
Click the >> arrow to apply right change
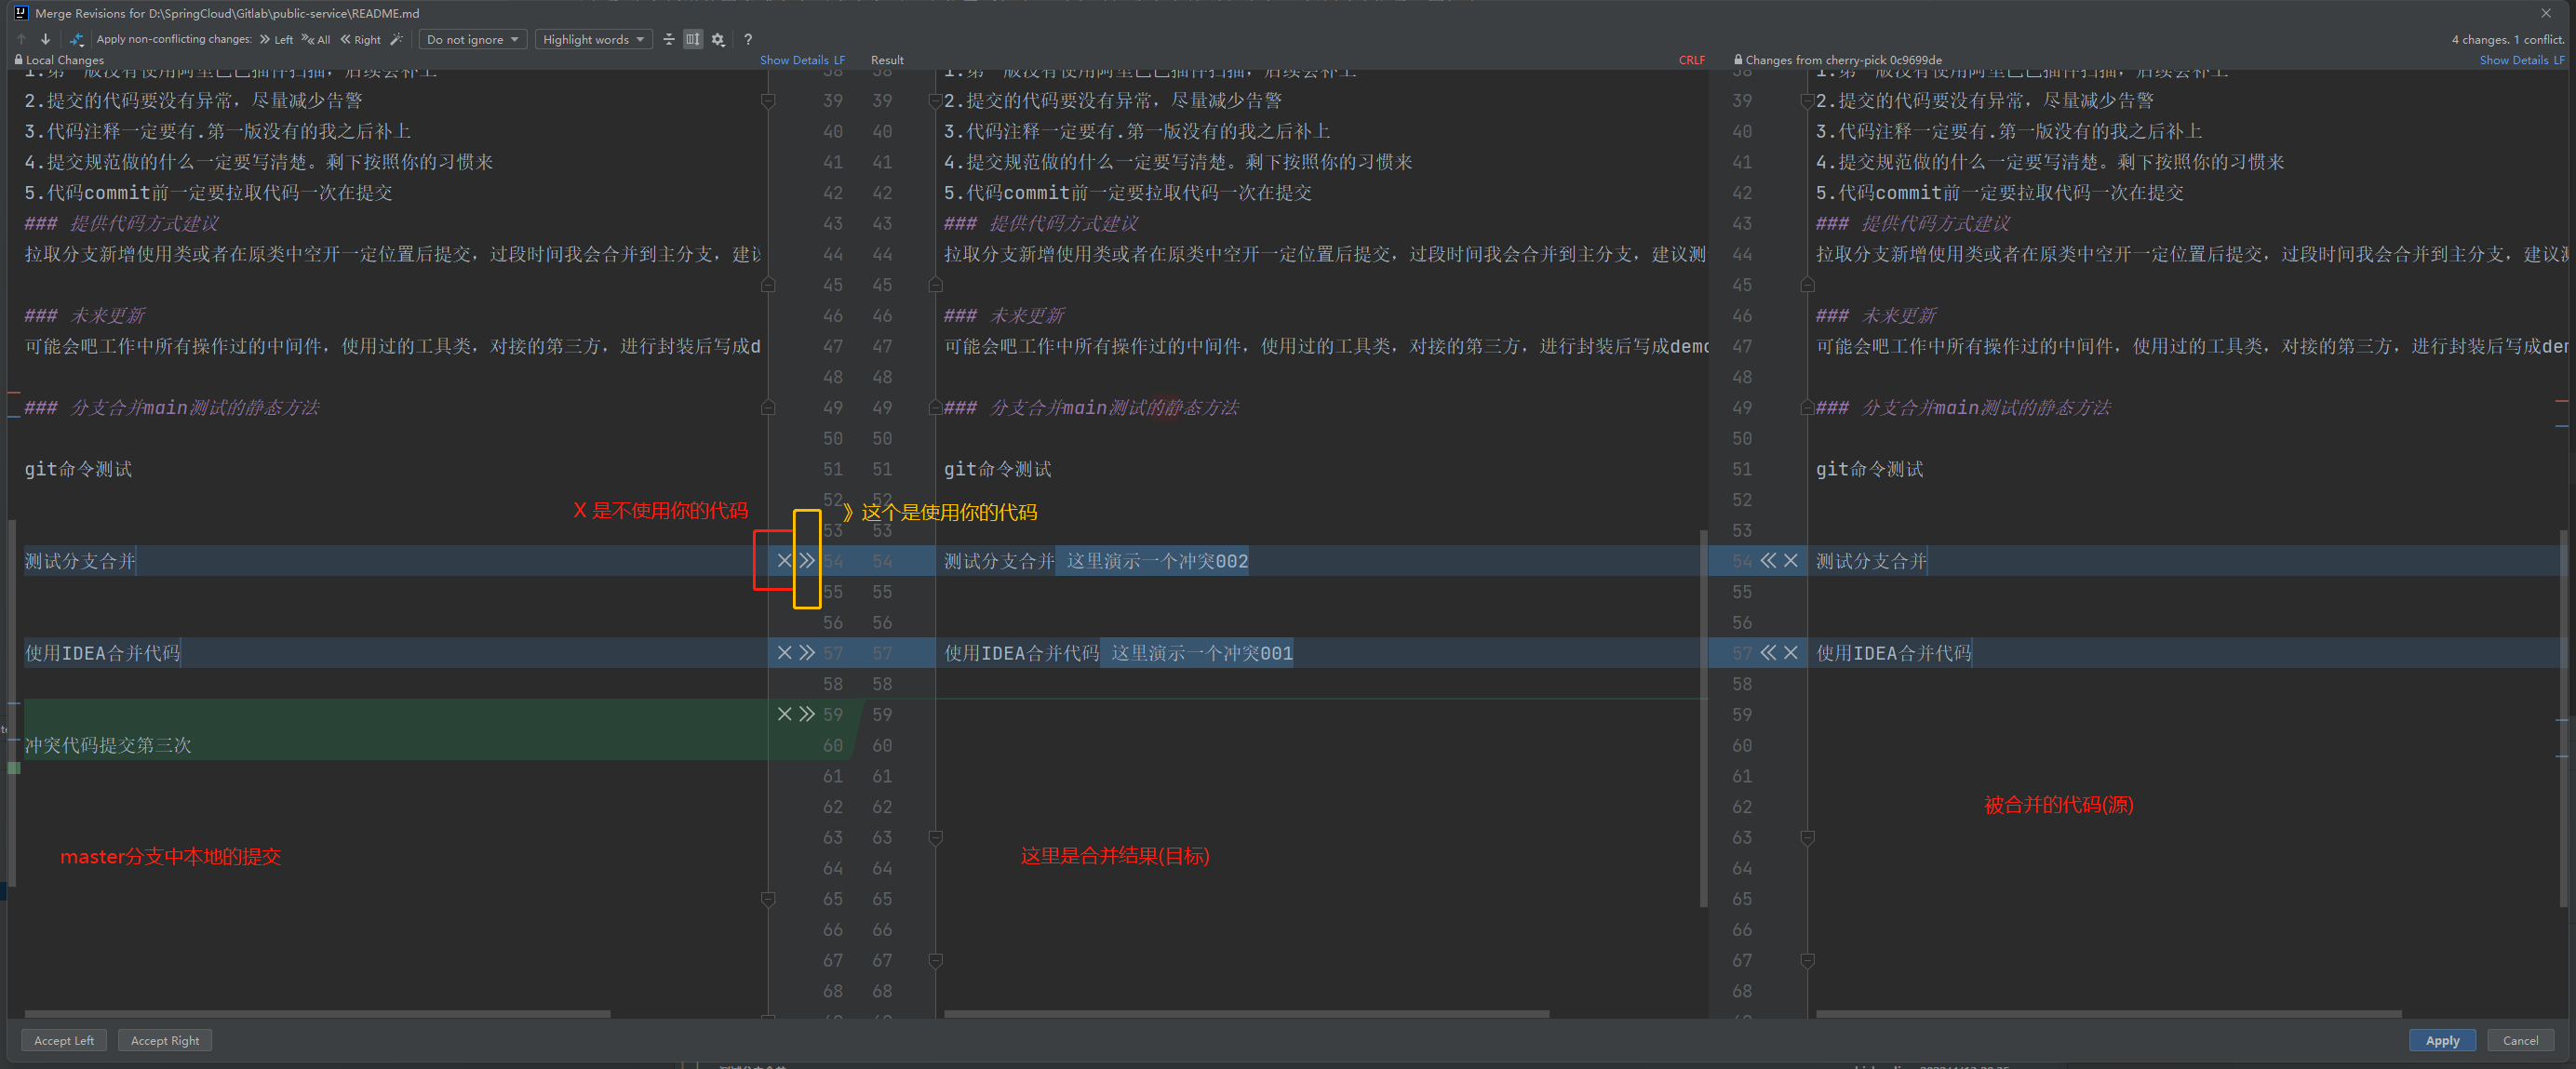pos(807,560)
